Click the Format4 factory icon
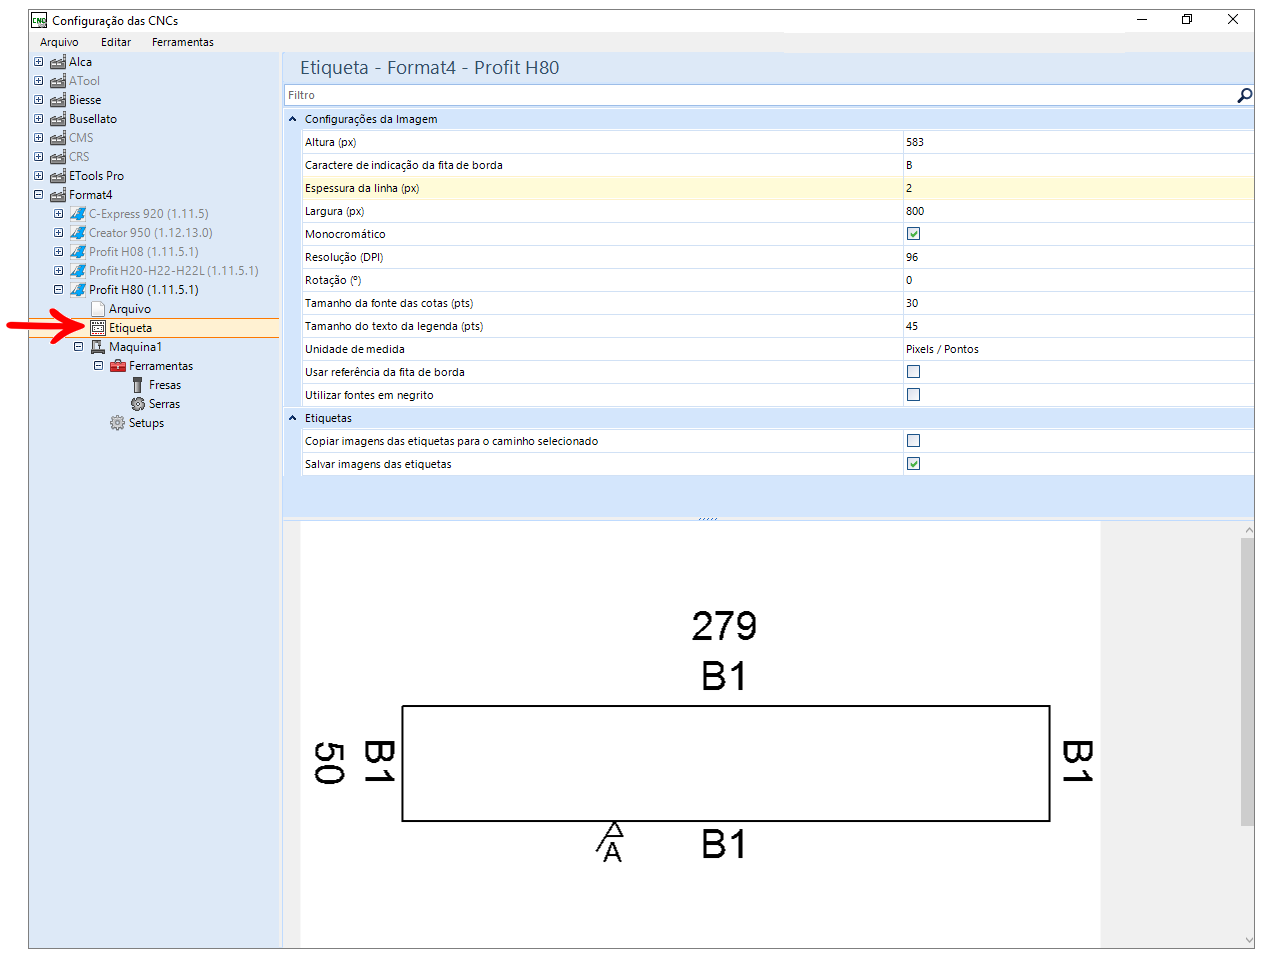The image size is (1264, 972). [x=58, y=195]
